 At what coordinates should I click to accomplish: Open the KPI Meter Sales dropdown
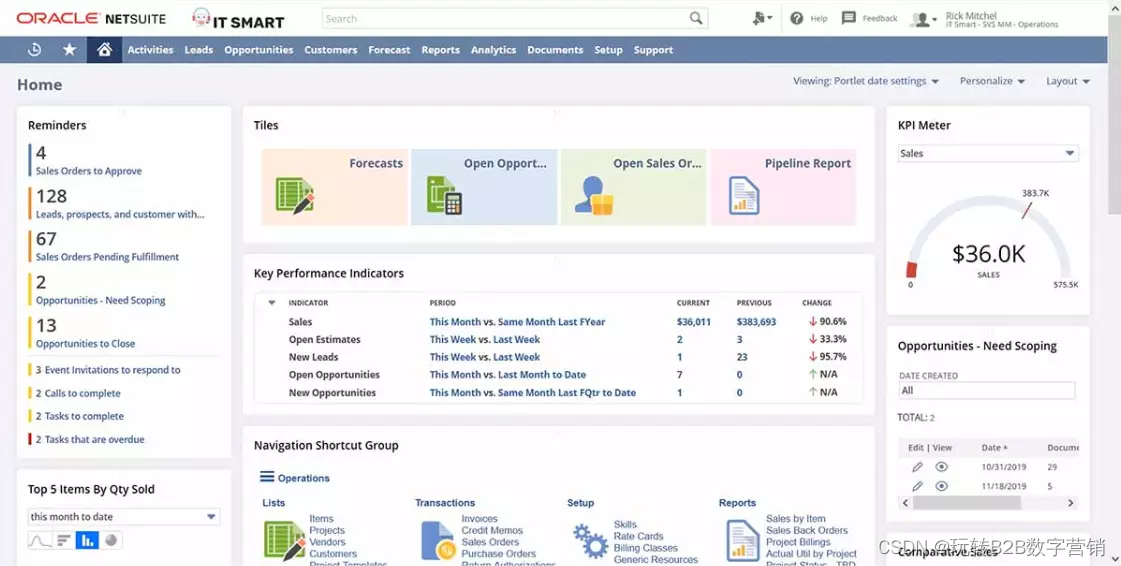point(988,153)
